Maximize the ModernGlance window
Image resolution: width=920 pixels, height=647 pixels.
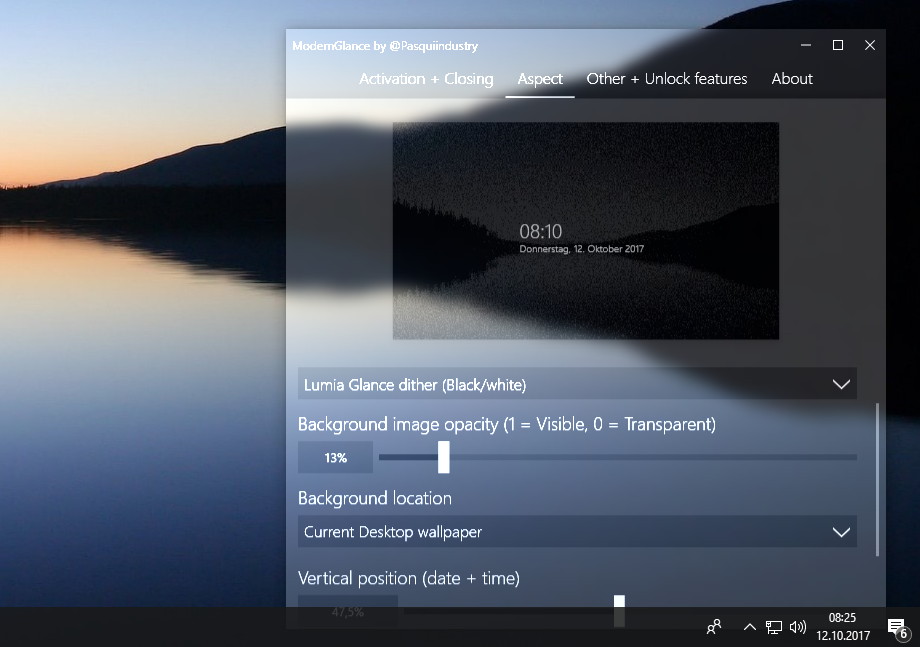pyautogui.click(x=838, y=45)
